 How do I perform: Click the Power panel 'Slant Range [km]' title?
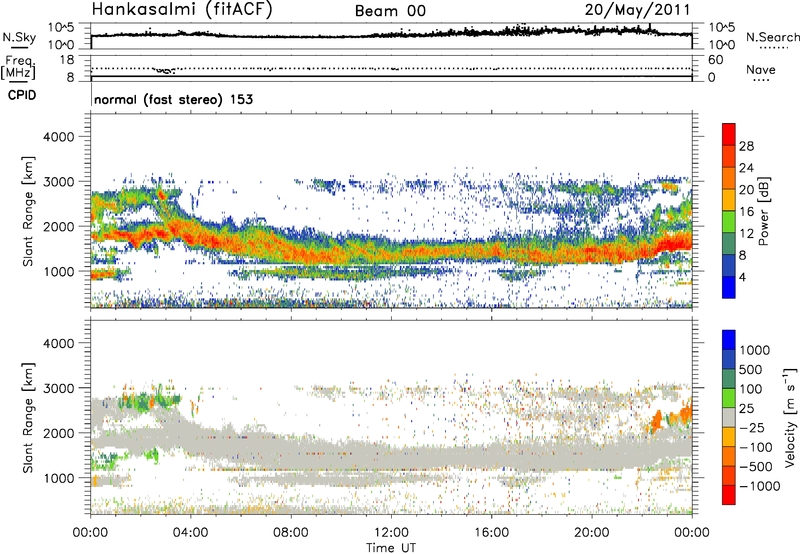click(x=28, y=211)
